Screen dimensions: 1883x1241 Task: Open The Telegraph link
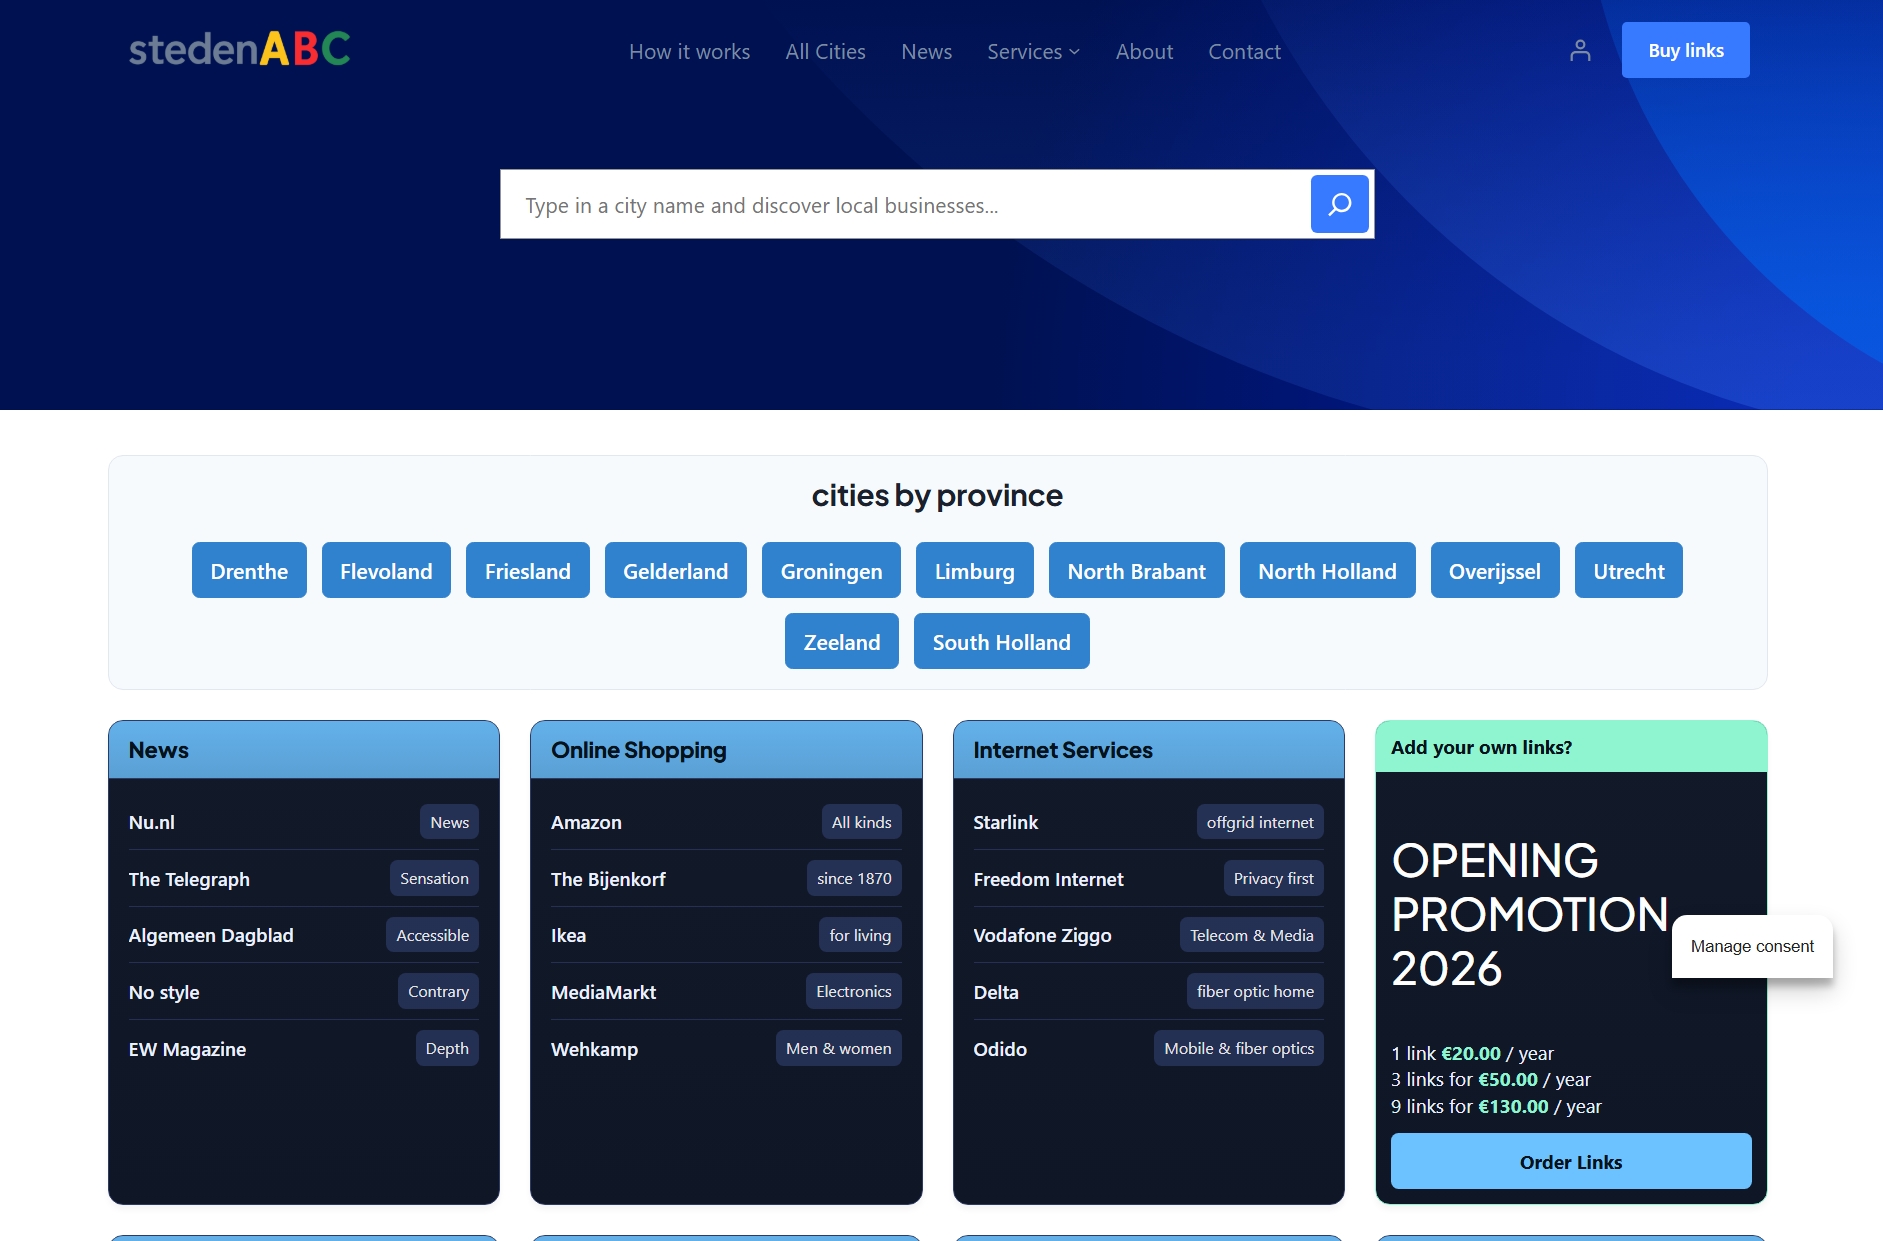click(x=189, y=879)
